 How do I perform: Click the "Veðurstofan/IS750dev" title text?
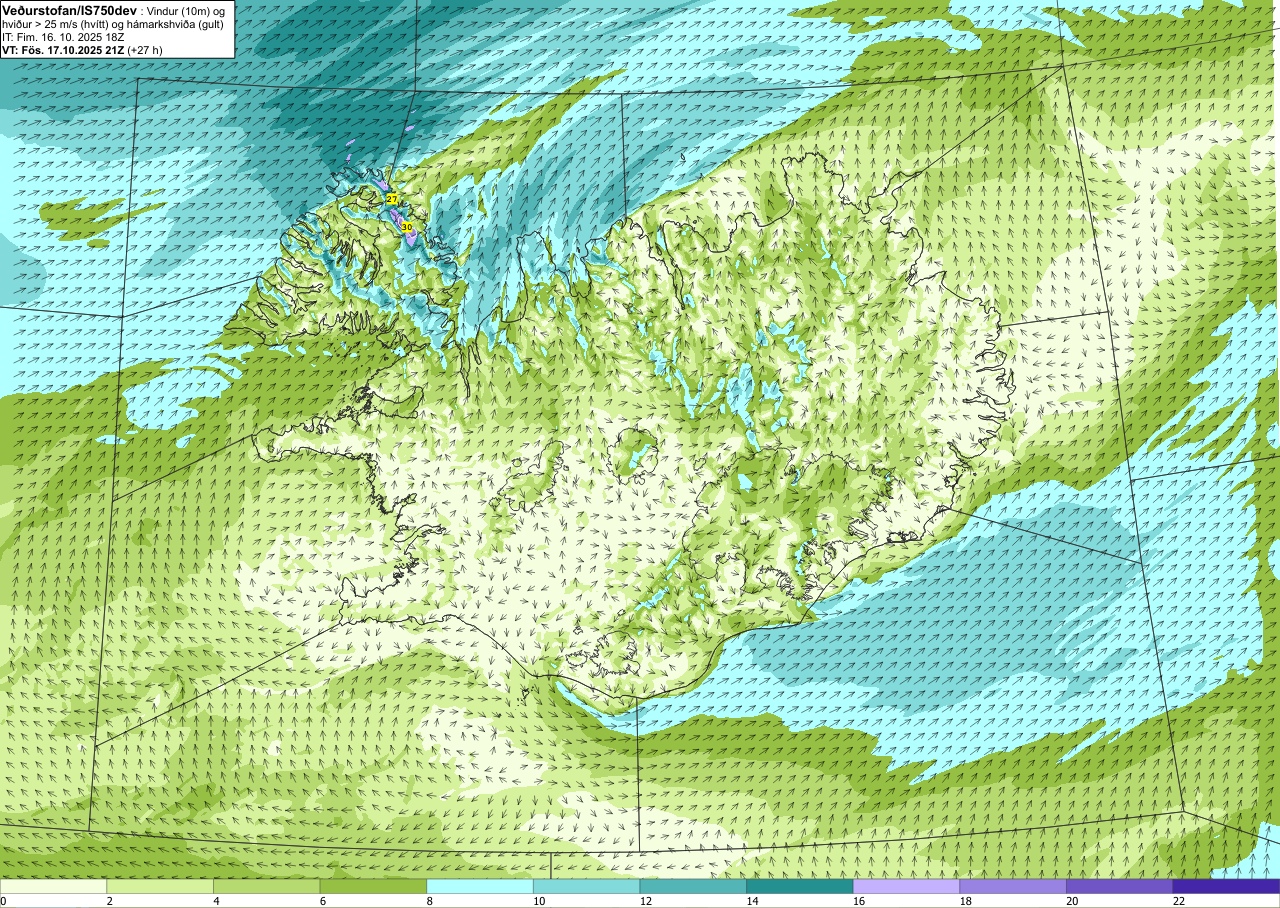click(x=69, y=10)
